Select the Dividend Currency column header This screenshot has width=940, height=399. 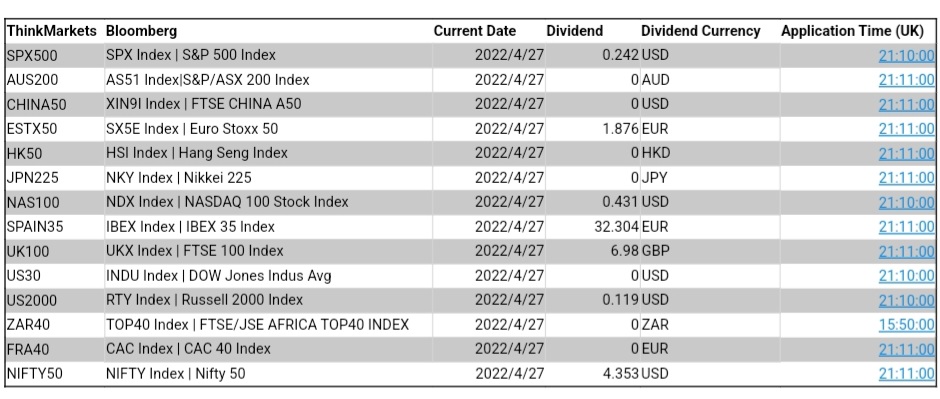701,31
